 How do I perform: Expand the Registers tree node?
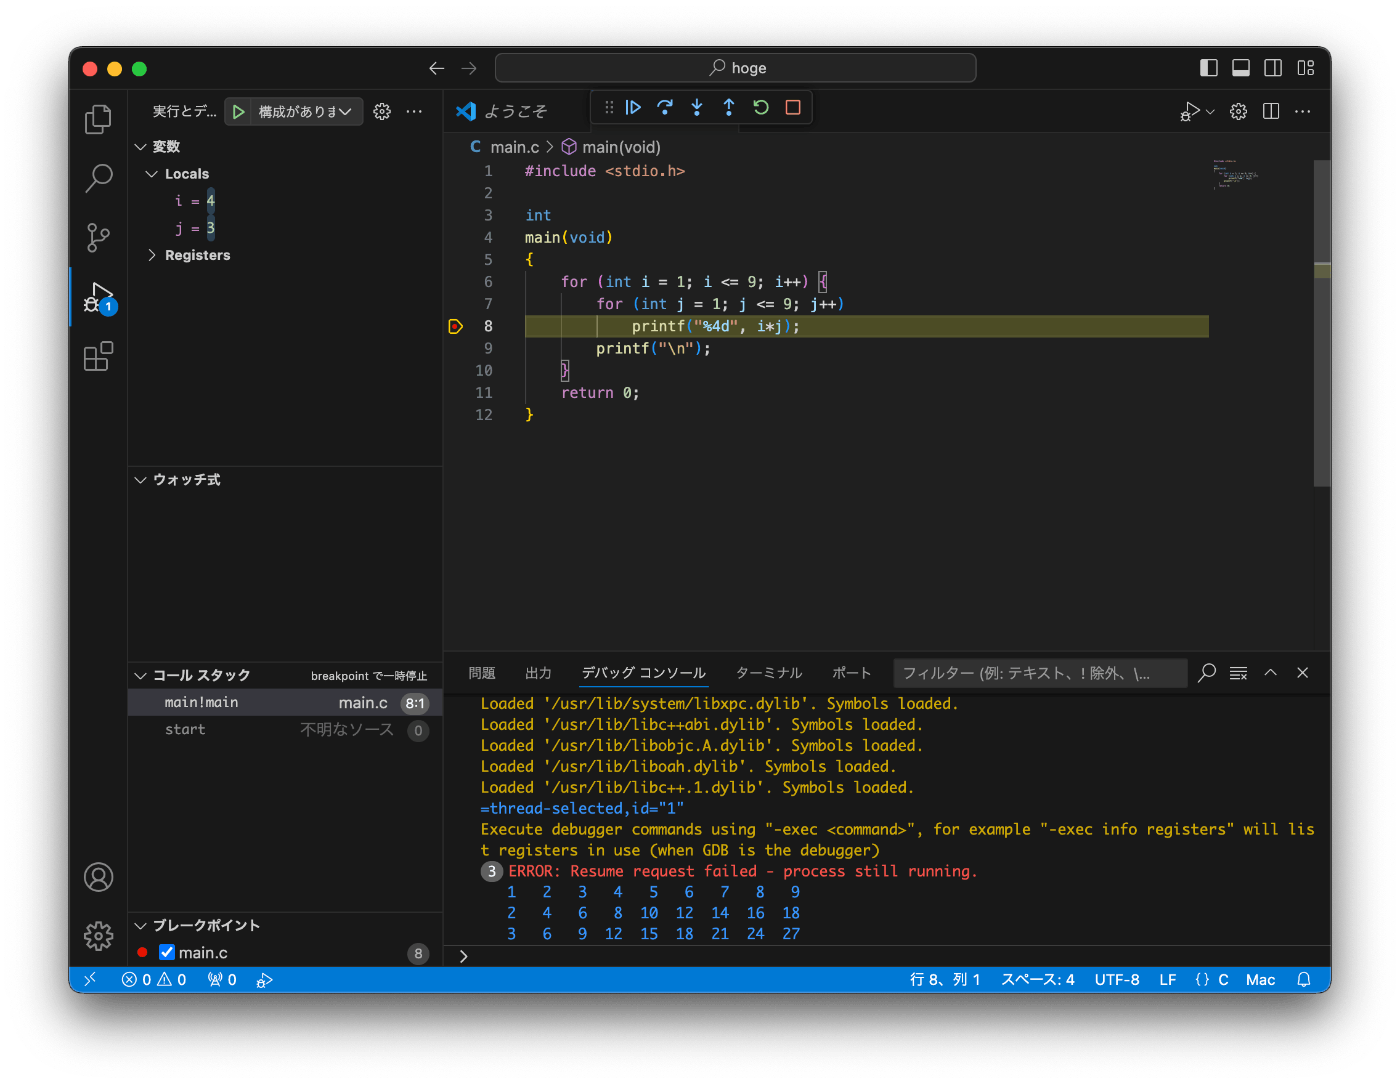152,255
